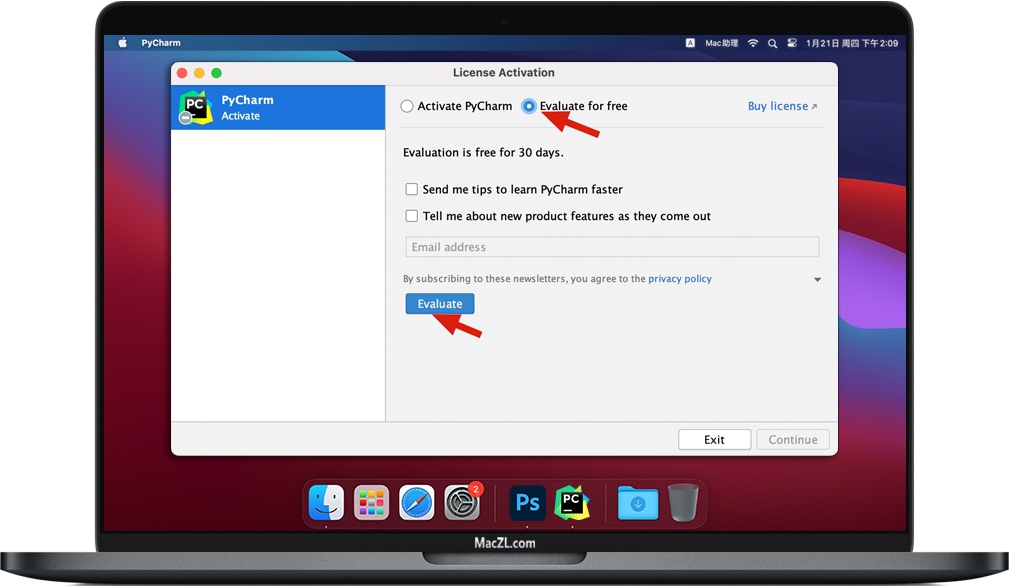
Task: Click the input source icon in menu bar
Action: [x=690, y=43]
